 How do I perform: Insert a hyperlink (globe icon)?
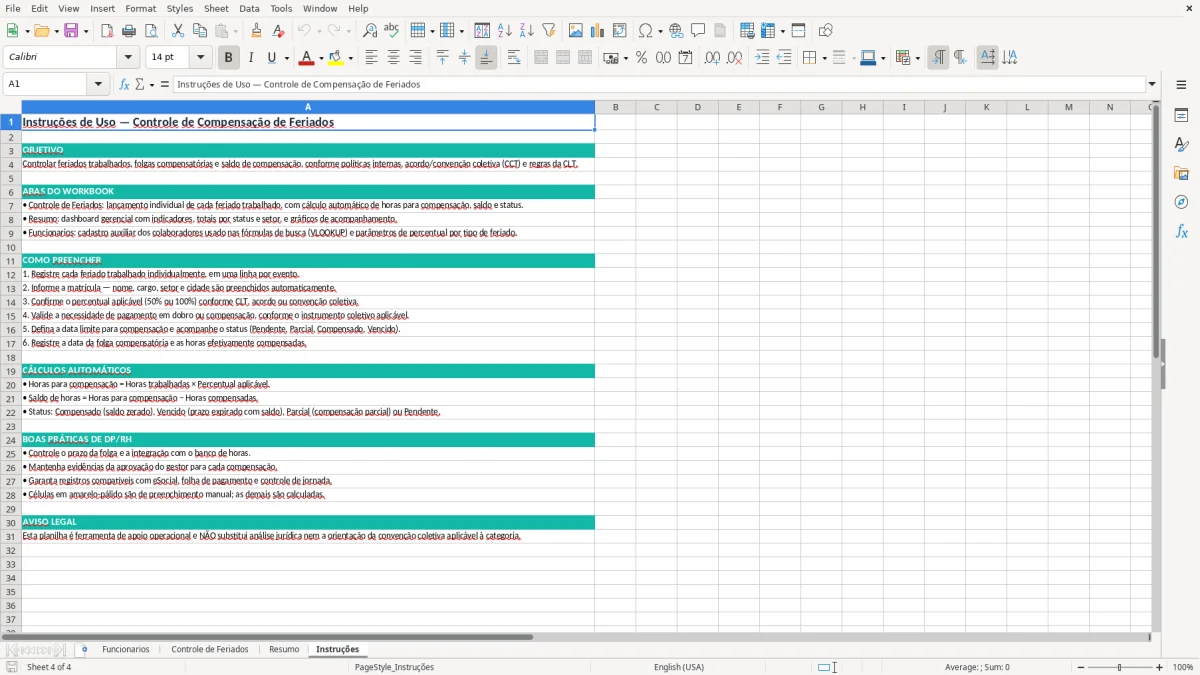(x=676, y=31)
